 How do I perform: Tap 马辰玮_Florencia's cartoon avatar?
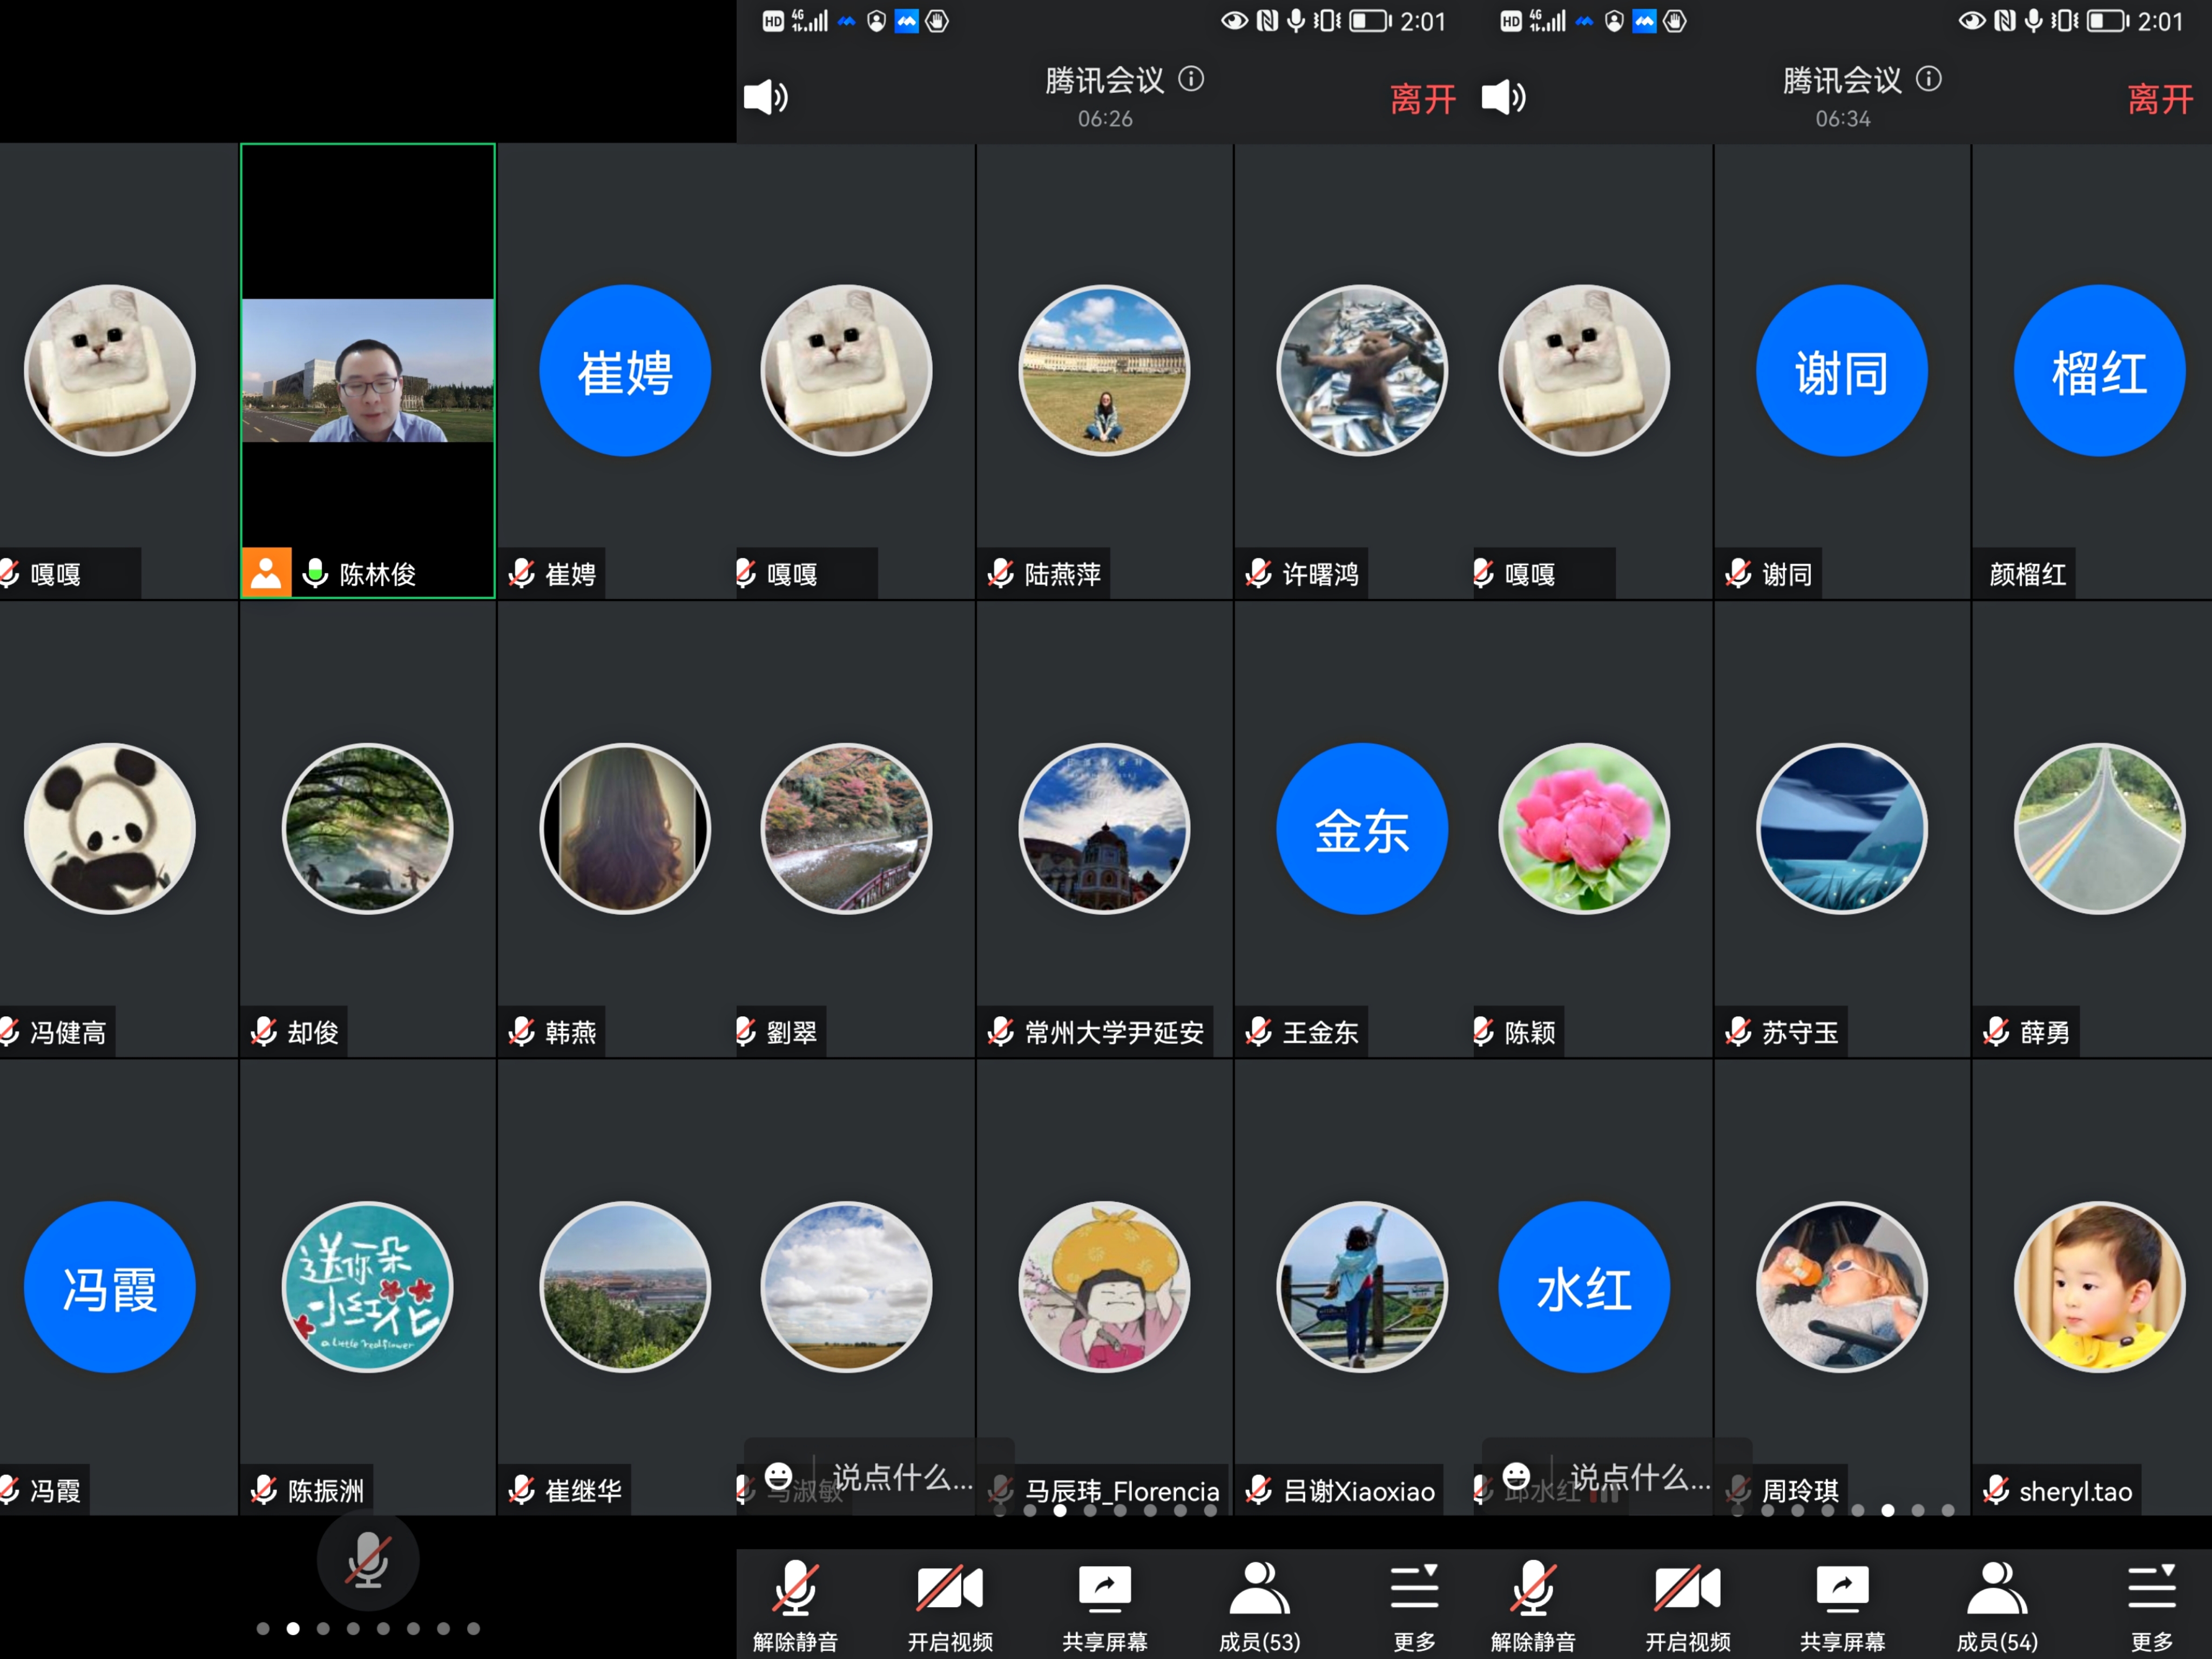(x=1104, y=1287)
